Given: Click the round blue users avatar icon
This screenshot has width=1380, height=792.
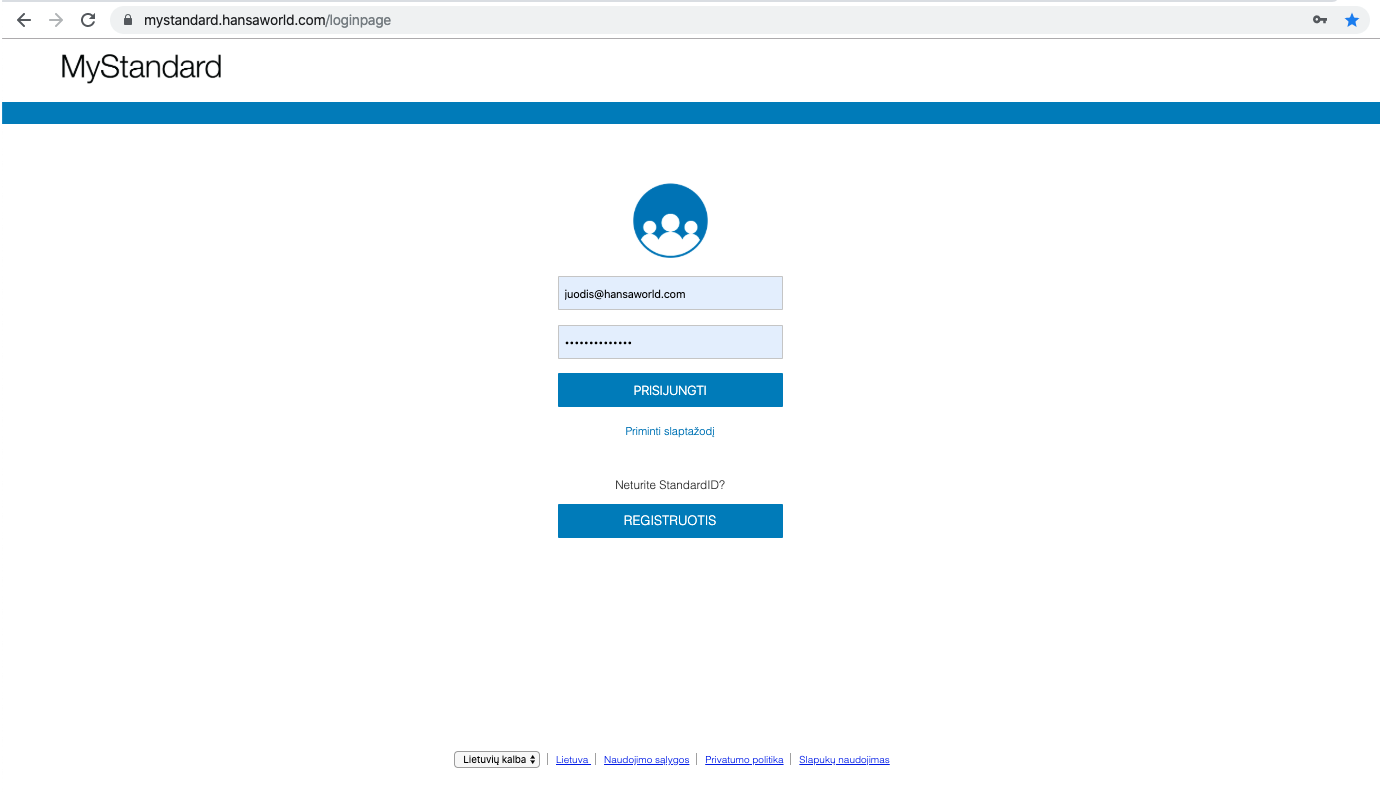Looking at the screenshot, I should pyautogui.click(x=670, y=221).
